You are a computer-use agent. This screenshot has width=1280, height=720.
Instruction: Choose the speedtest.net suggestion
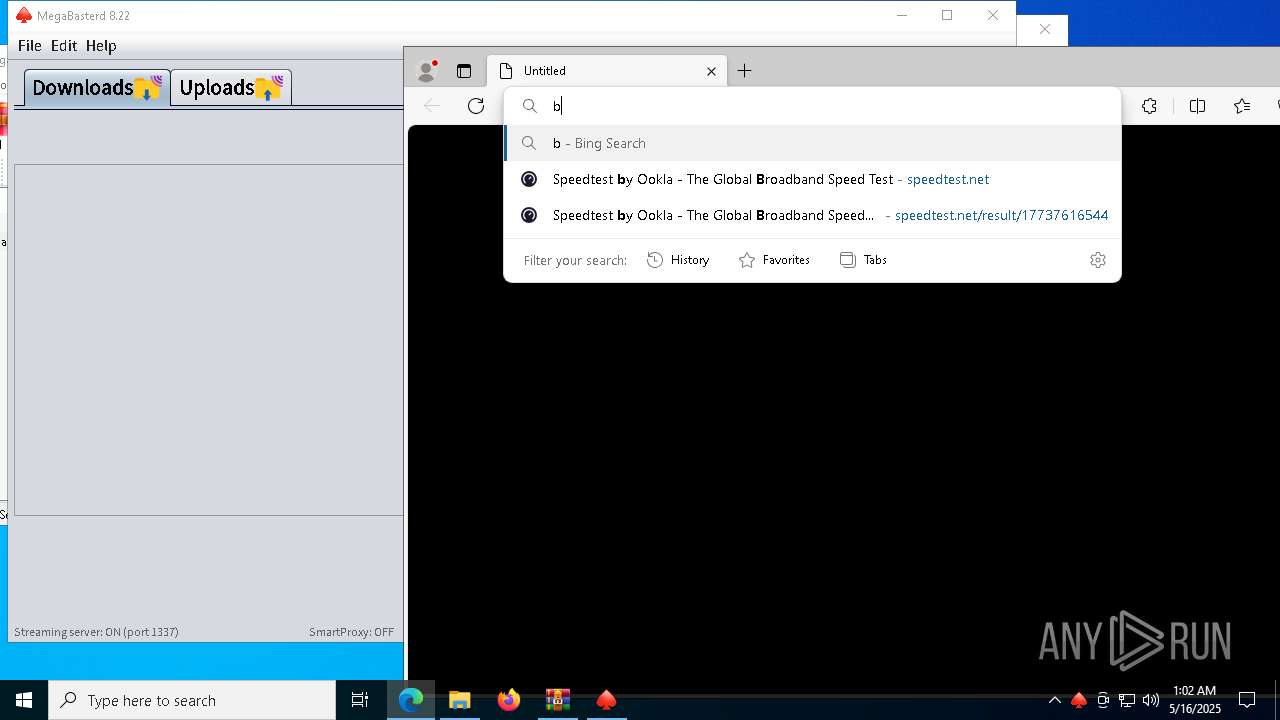pyautogui.click(x=812, y=179)
